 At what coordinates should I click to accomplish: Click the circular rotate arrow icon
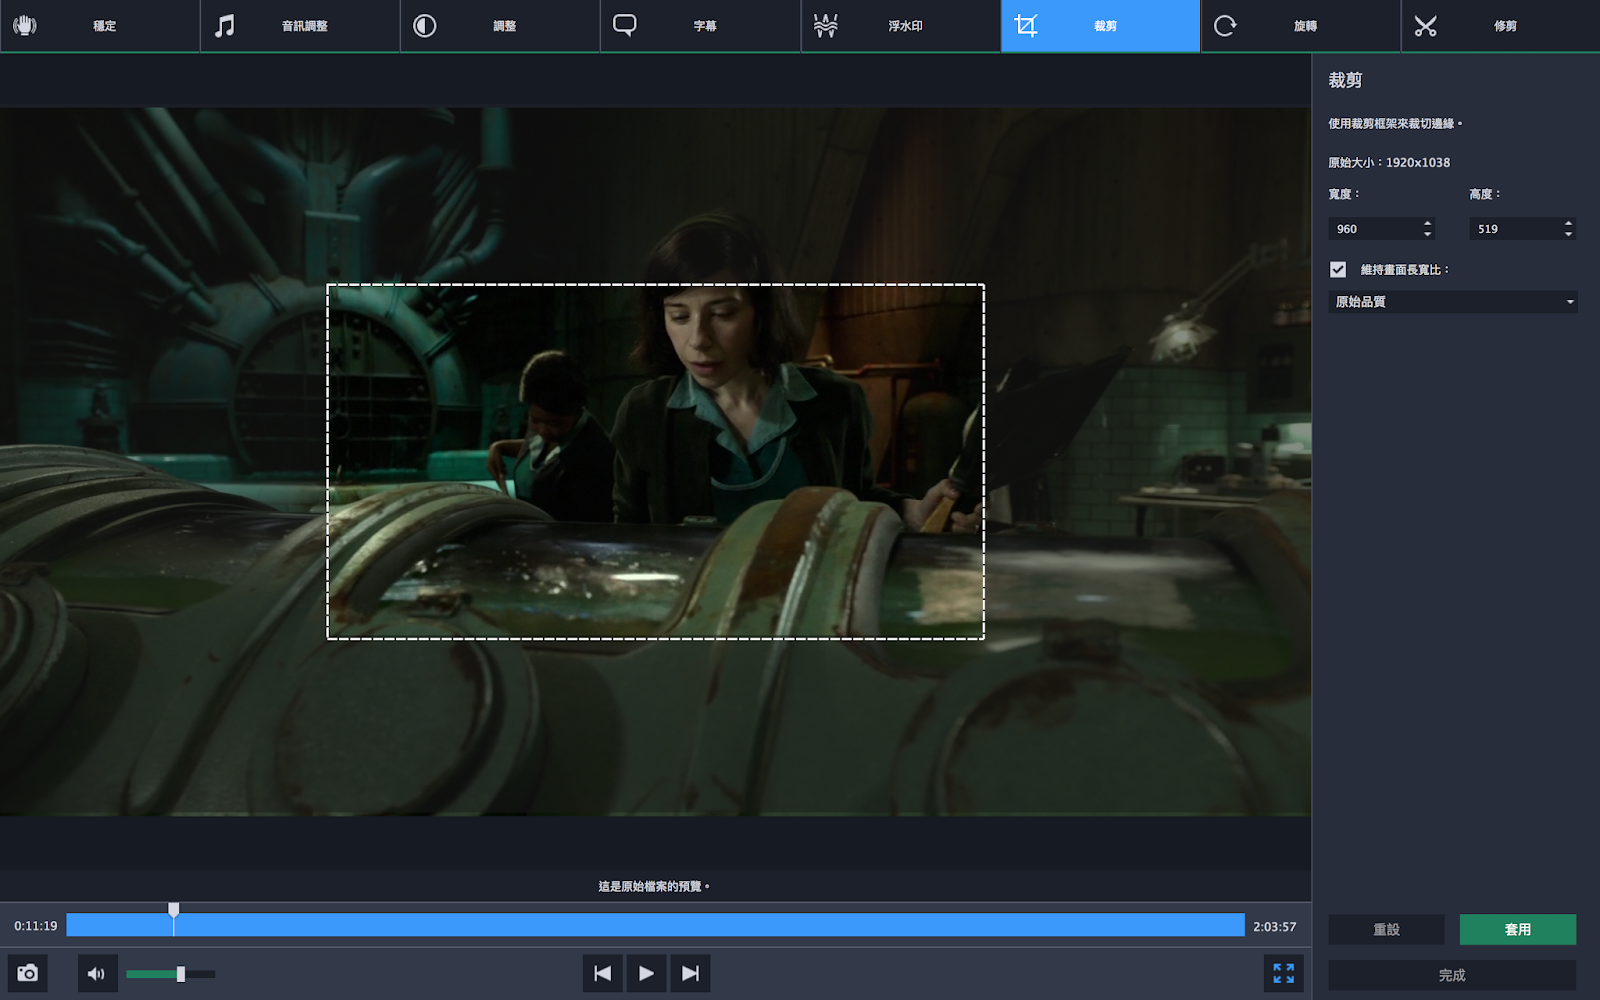[1225, 25]
